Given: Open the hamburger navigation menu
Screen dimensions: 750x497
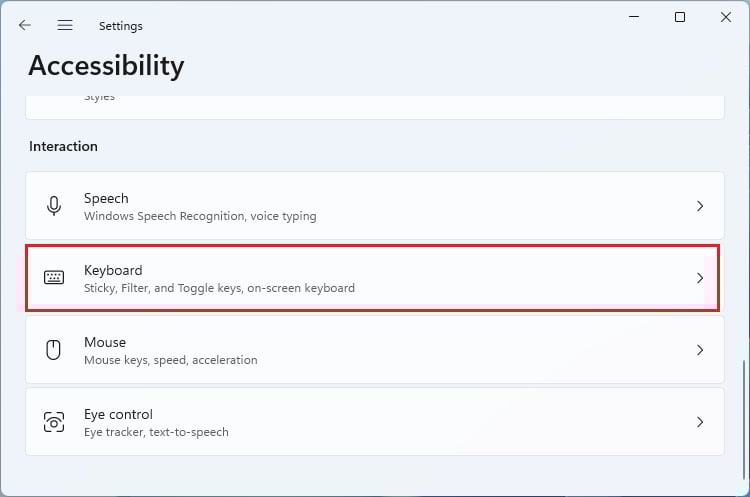Looking at the screenshot, I should [65, 25].
